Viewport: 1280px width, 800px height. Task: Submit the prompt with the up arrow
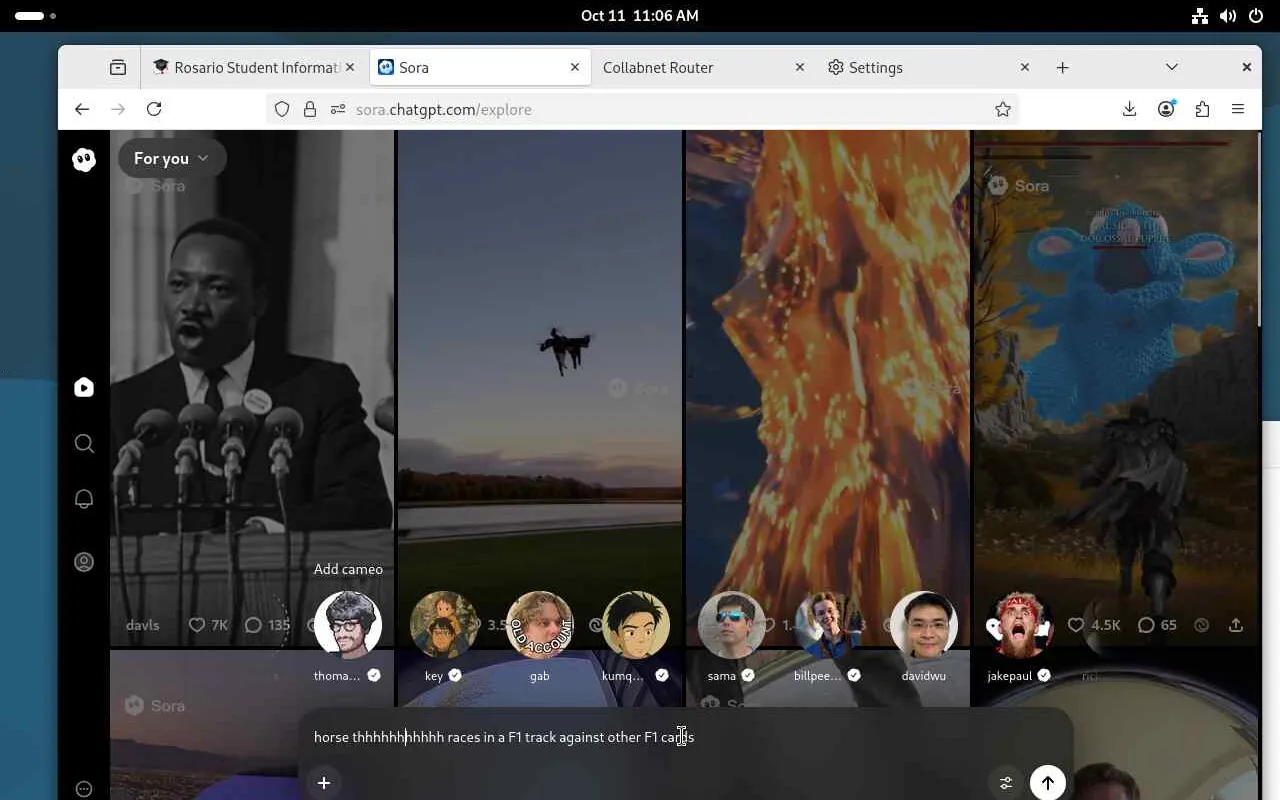[x=1048, y=783]
